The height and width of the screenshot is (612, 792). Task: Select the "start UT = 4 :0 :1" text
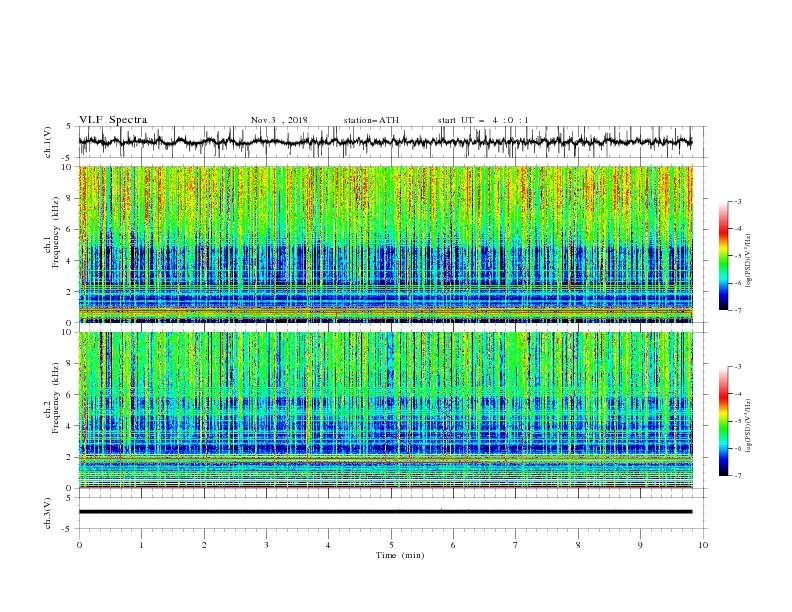(x=483, y=120)
